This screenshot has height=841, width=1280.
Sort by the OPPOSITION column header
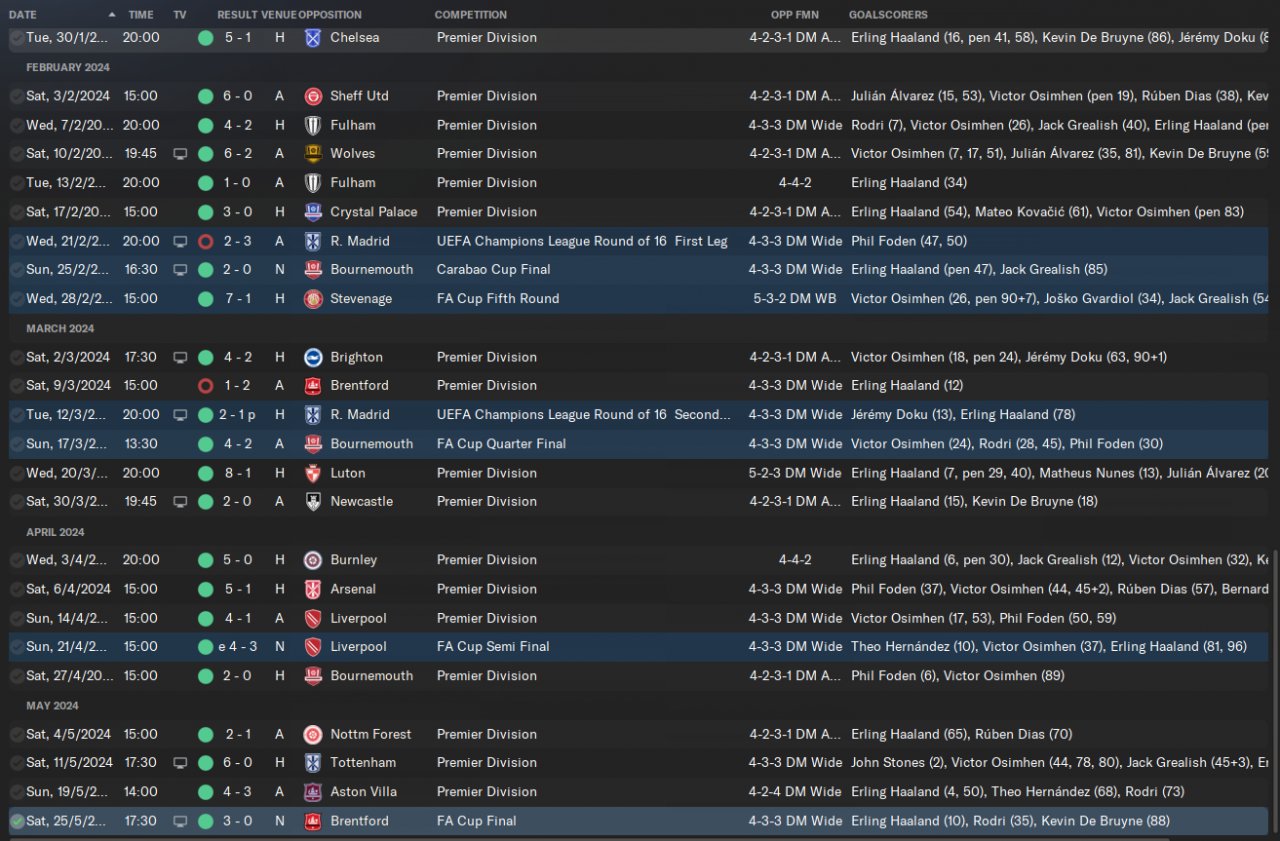click(x=330, y=15)
